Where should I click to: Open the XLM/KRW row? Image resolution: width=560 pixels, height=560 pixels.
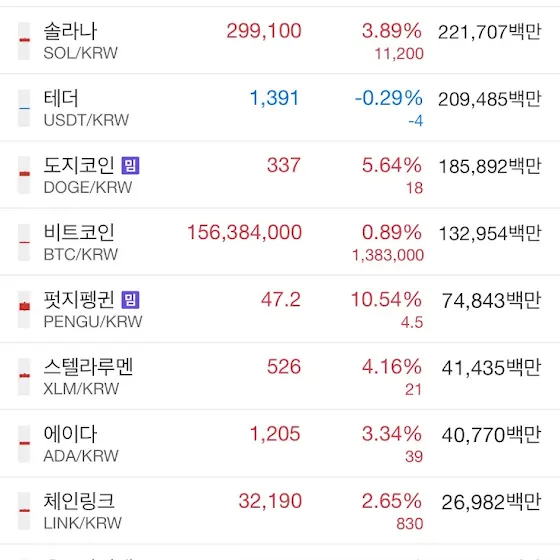point(280,376)
